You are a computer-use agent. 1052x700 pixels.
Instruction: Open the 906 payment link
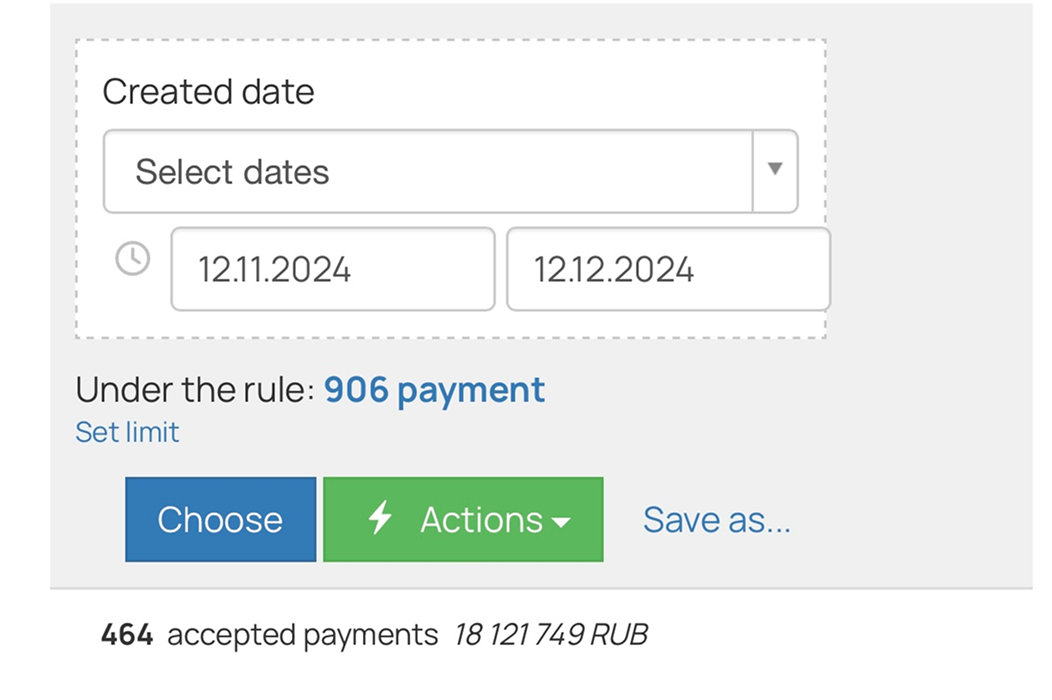[x=434, y=389]
